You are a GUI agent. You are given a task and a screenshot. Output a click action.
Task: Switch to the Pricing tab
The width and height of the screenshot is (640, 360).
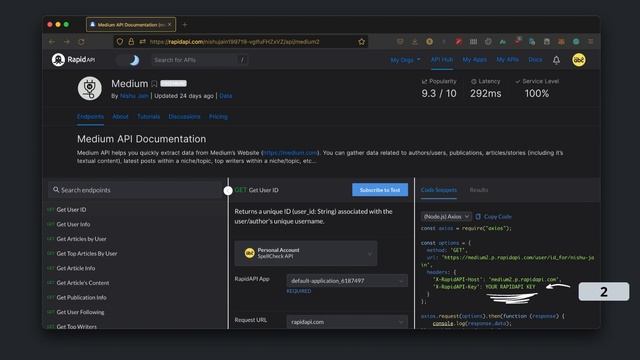(x=218, y=117)
